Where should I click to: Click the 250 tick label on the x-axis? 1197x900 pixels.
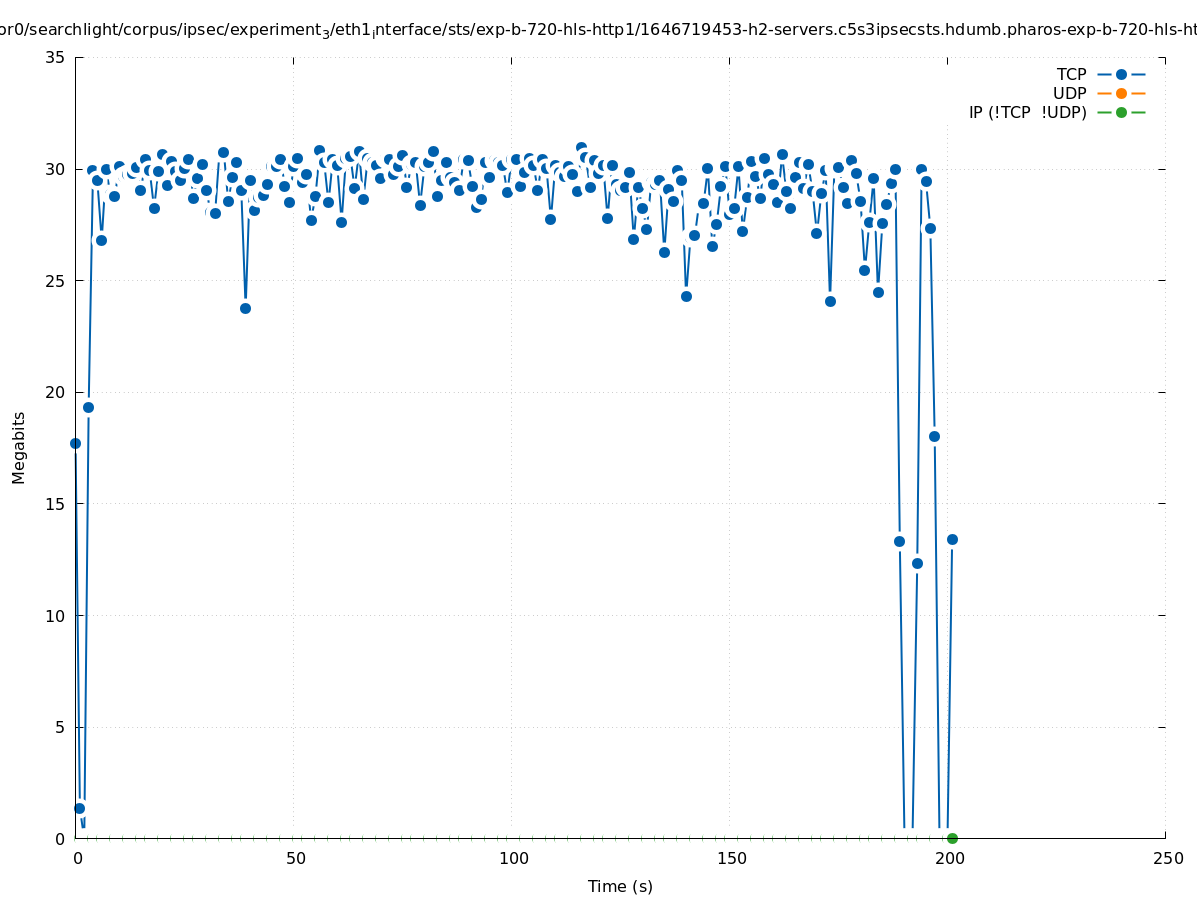point(1167,859)
